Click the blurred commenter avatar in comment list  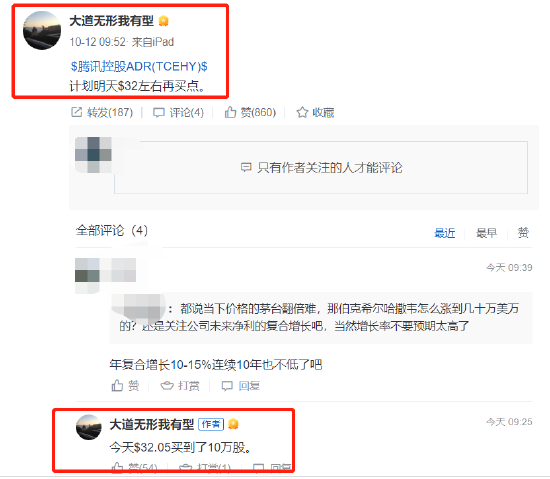click(88, 270)
